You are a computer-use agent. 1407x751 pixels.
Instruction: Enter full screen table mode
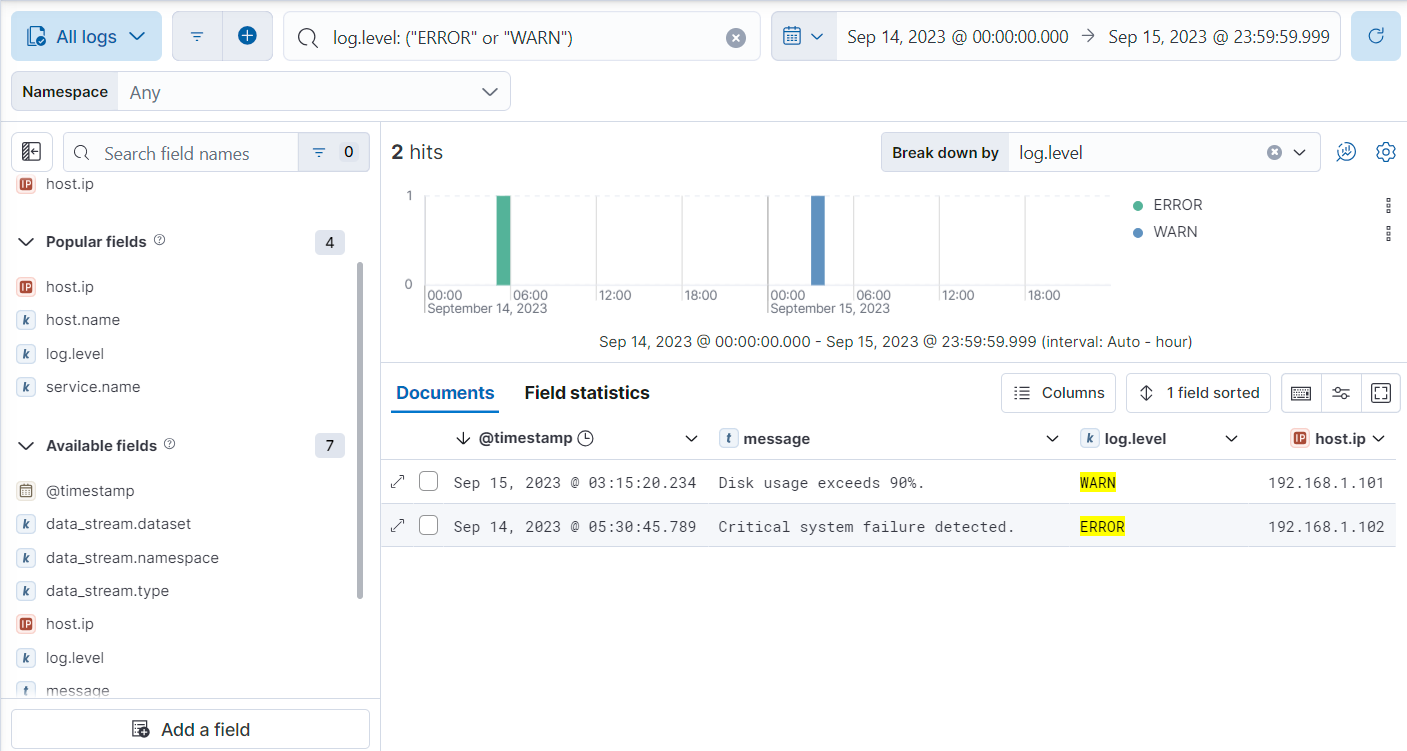1380,393
